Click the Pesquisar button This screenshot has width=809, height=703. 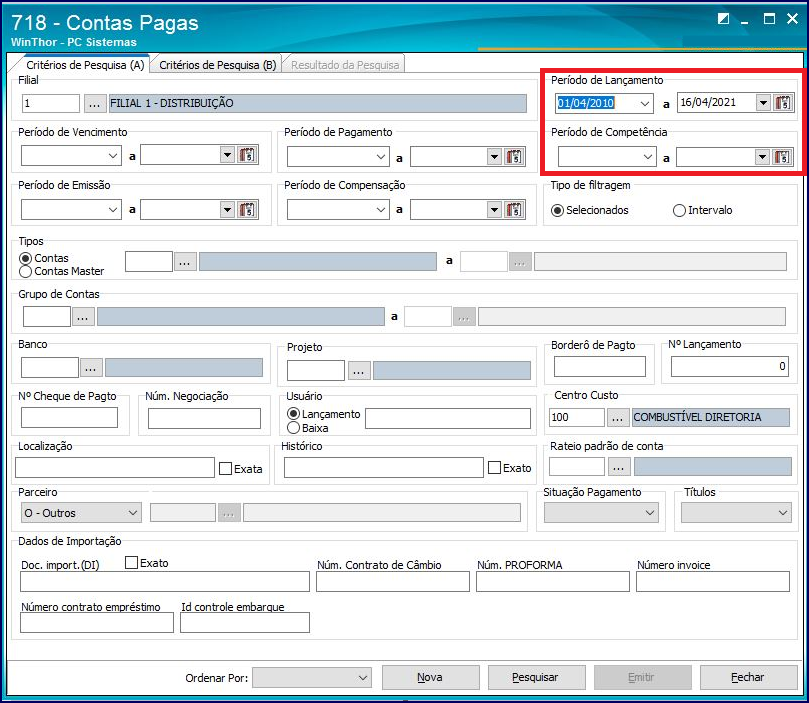pyautogui.click(x=536, y=677)
